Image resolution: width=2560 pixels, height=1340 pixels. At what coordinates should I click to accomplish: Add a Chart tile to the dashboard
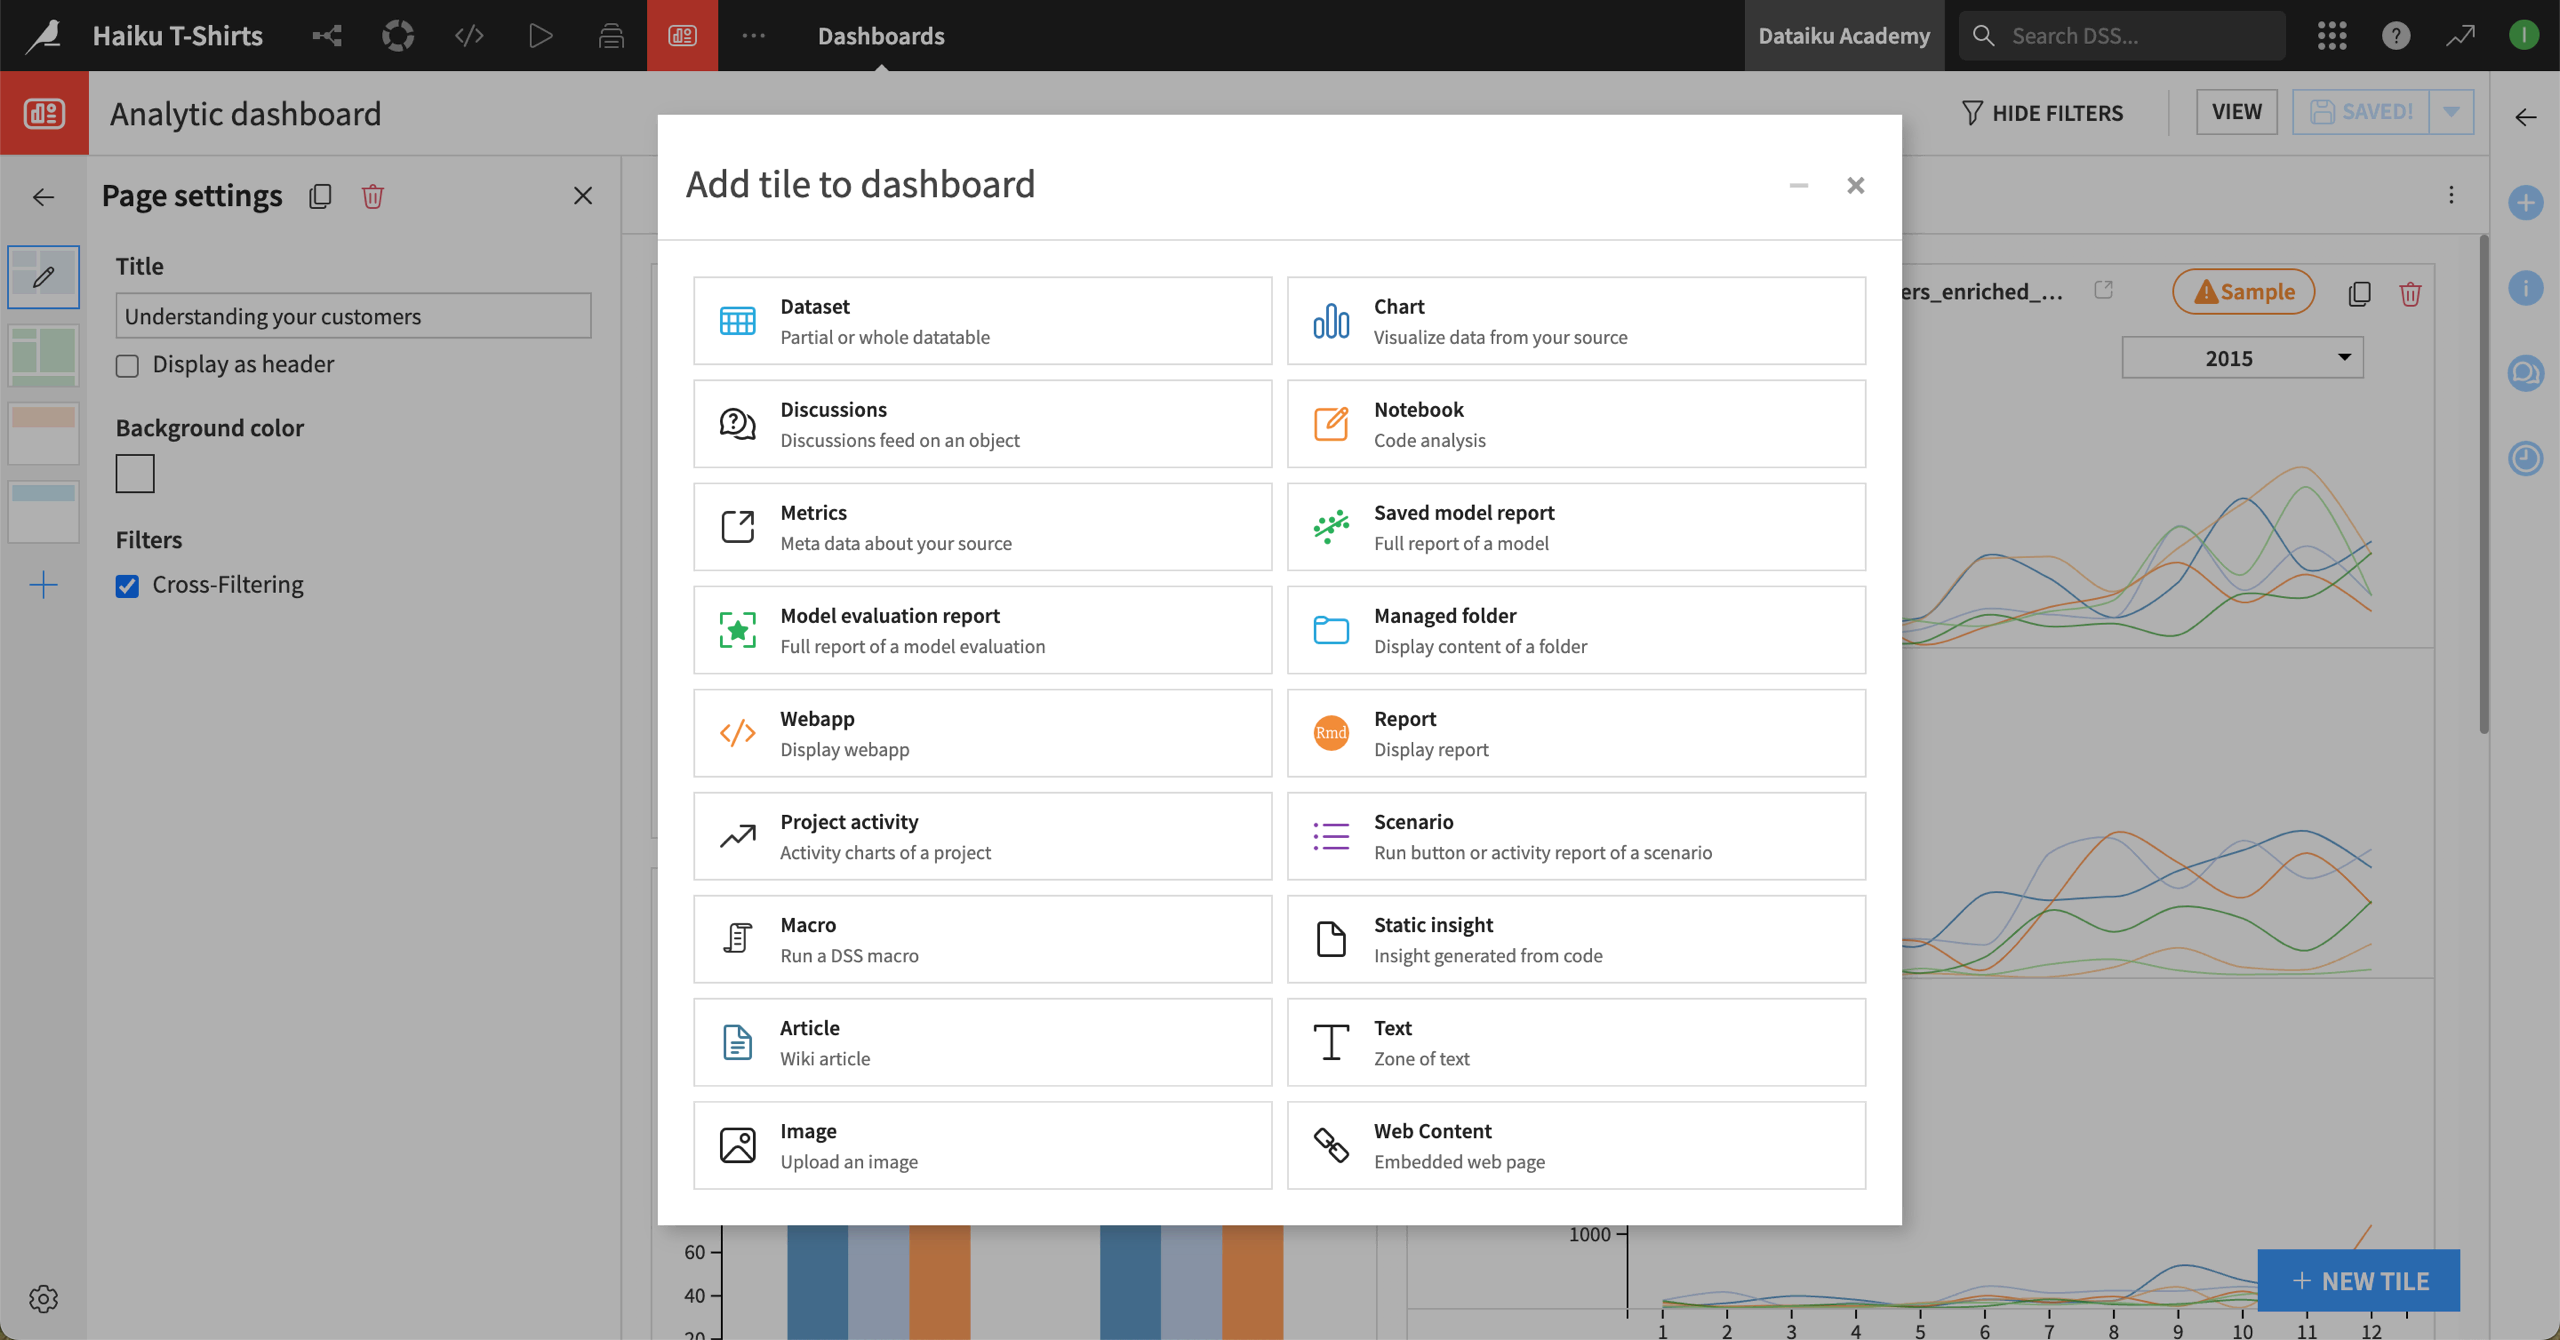[1576, 320]
